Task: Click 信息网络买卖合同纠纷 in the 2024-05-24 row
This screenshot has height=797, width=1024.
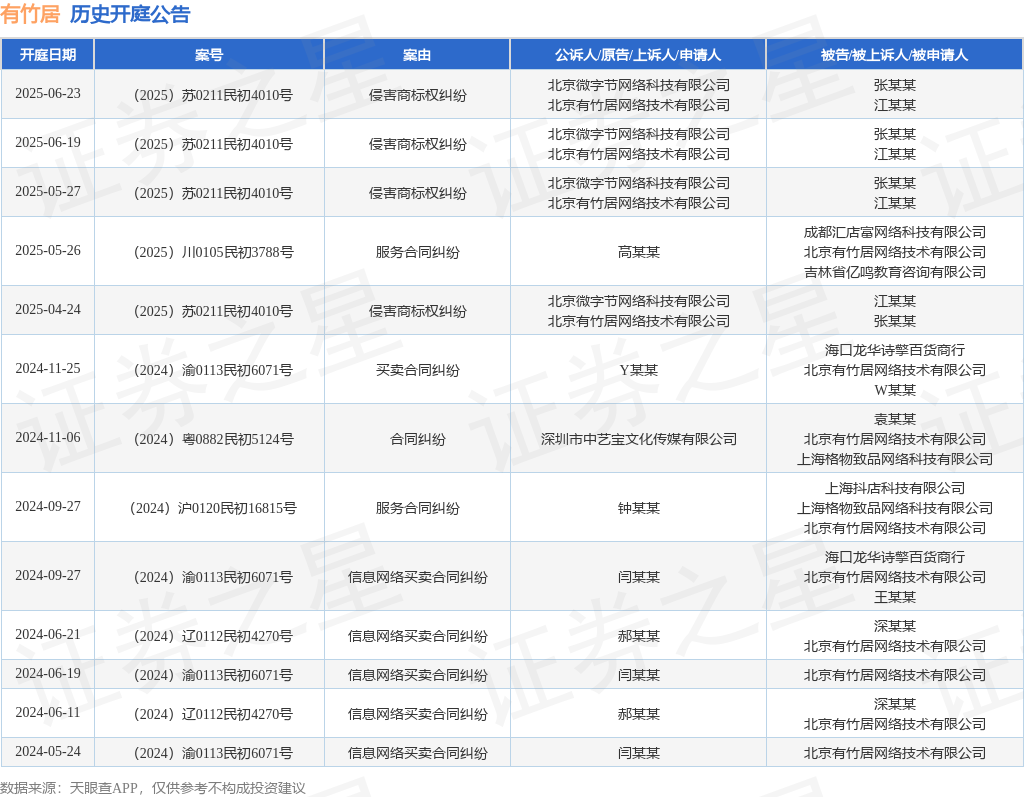Action: coord(417,753)
